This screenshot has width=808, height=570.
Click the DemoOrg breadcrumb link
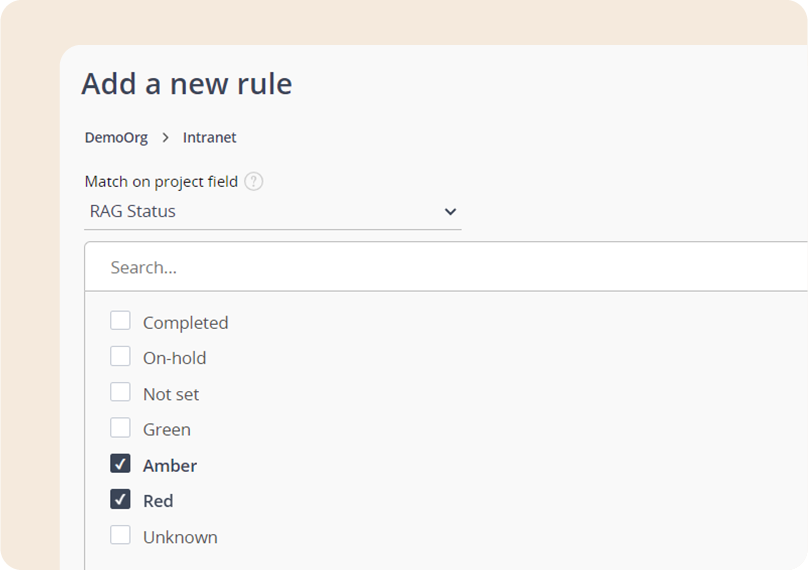click(x=116, y=138)
